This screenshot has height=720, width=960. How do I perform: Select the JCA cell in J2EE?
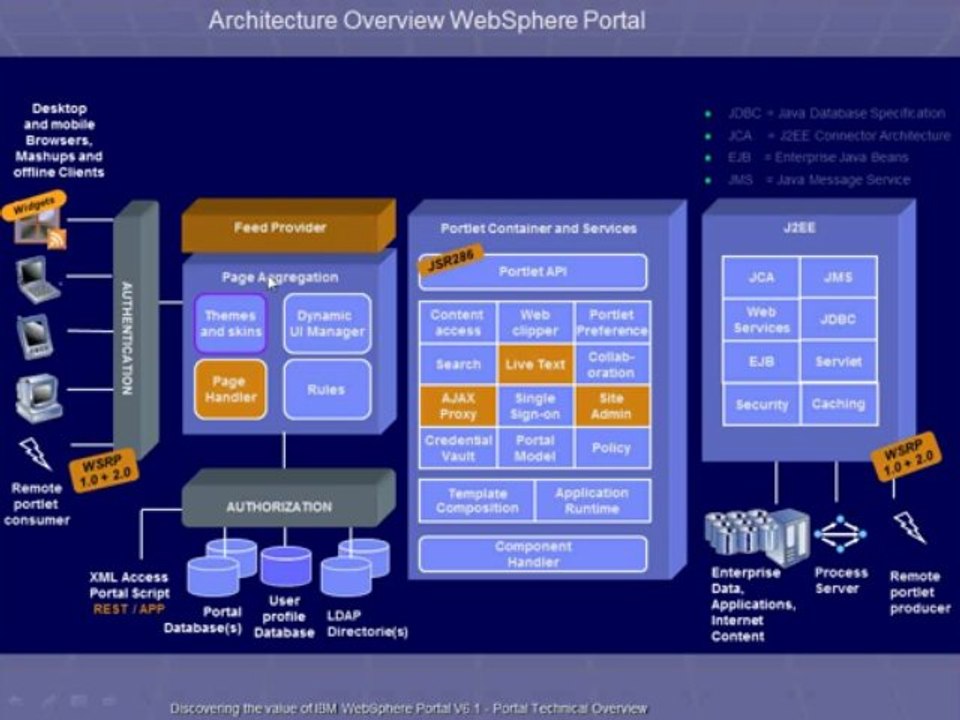761,277
